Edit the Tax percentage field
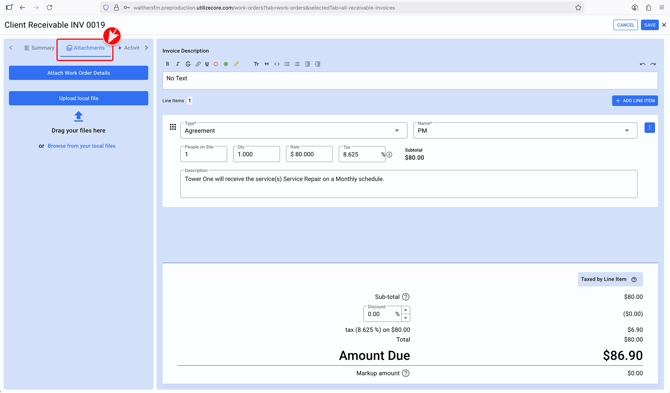The height and width of the screenshot is (393, 670). click(x=361, y=154)
